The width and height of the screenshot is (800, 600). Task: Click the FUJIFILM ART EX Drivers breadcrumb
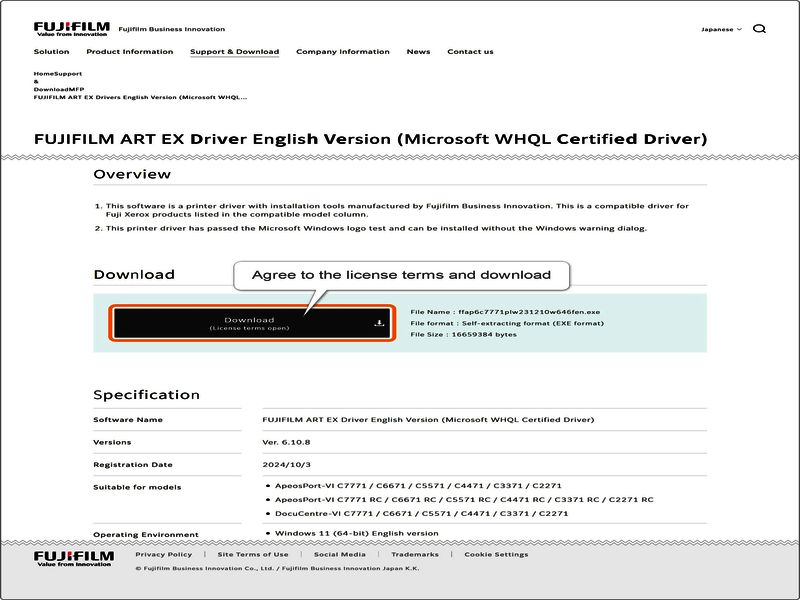[140, 97]
